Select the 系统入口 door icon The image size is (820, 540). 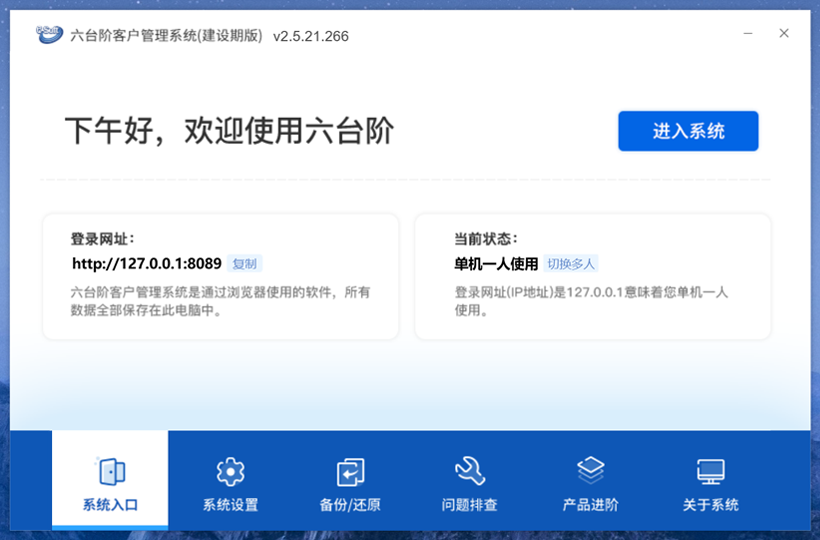(111, 471)
